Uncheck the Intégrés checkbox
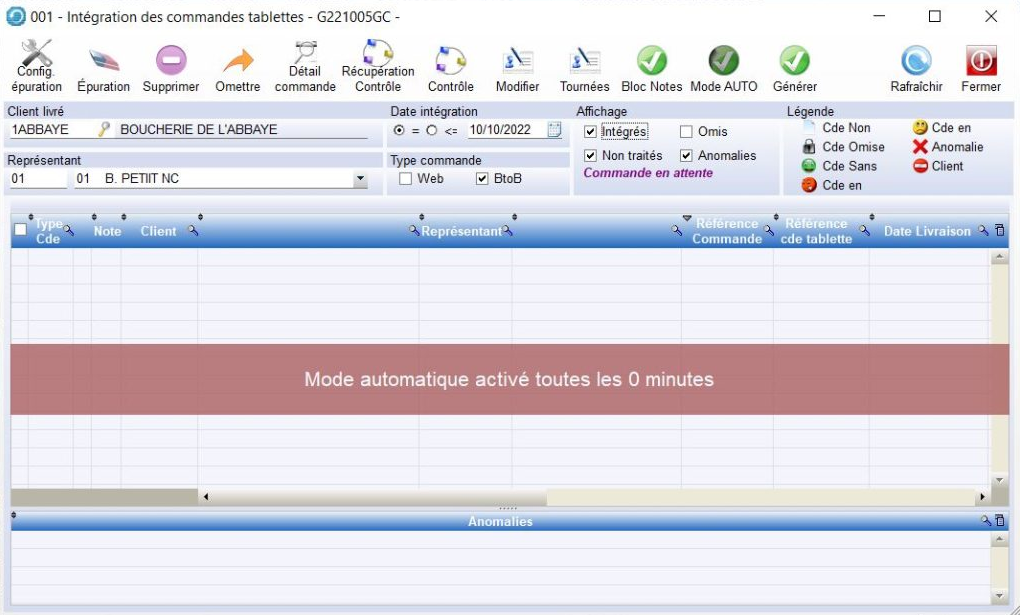The width and height of the screenshot is (1020, 615). (591, 132)
